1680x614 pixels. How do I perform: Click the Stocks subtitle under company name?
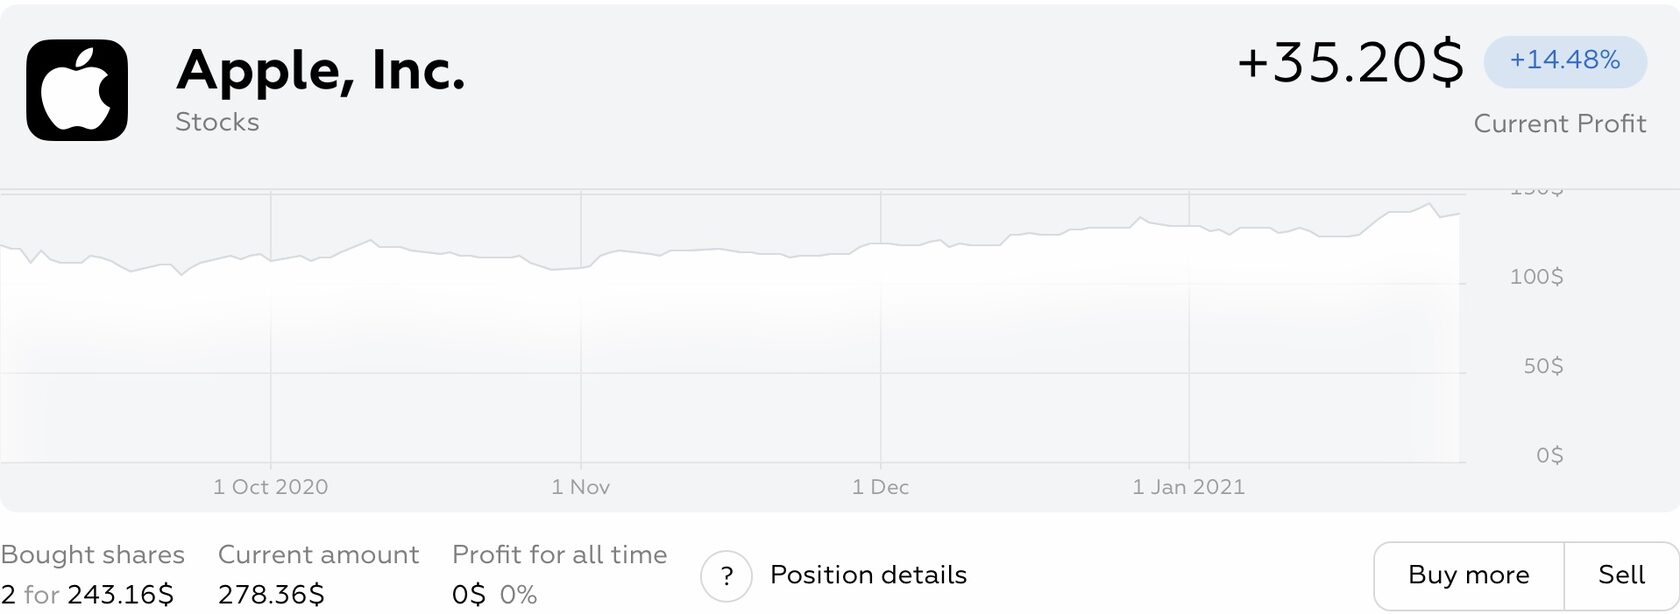pyautogui.click(x=217, y=122)
